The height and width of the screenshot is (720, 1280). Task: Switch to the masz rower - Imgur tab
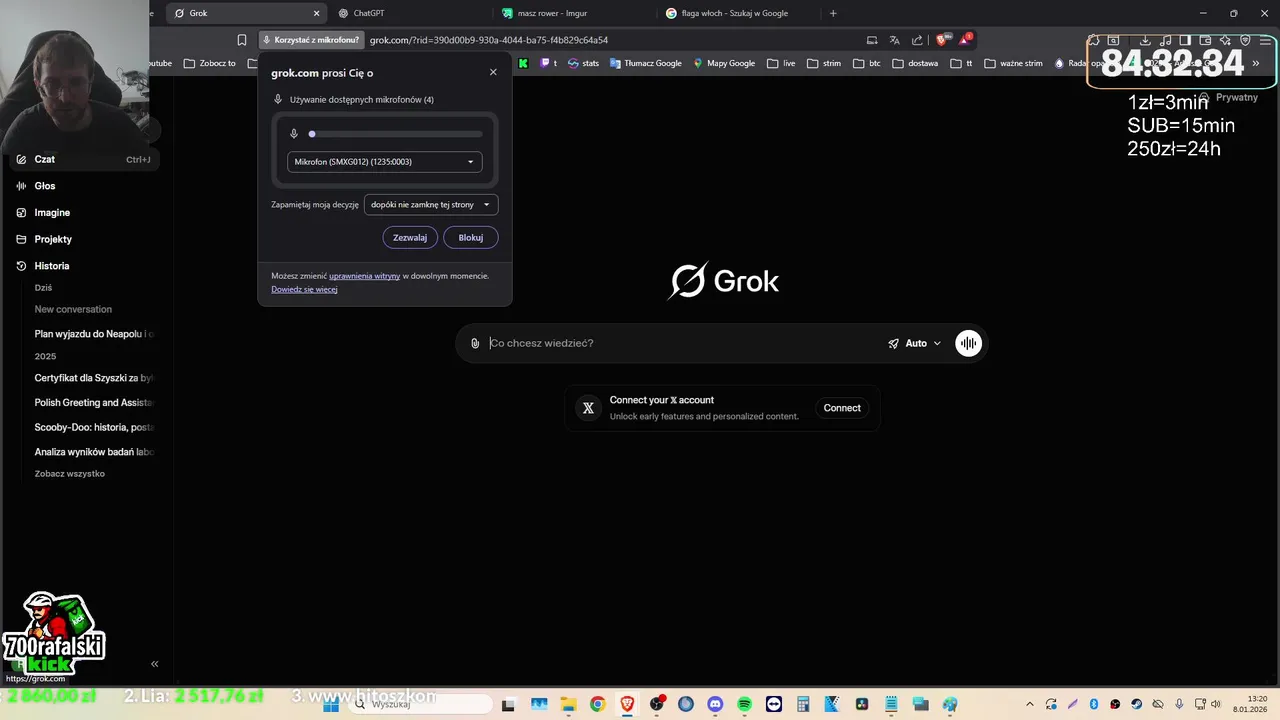point(575,13)
